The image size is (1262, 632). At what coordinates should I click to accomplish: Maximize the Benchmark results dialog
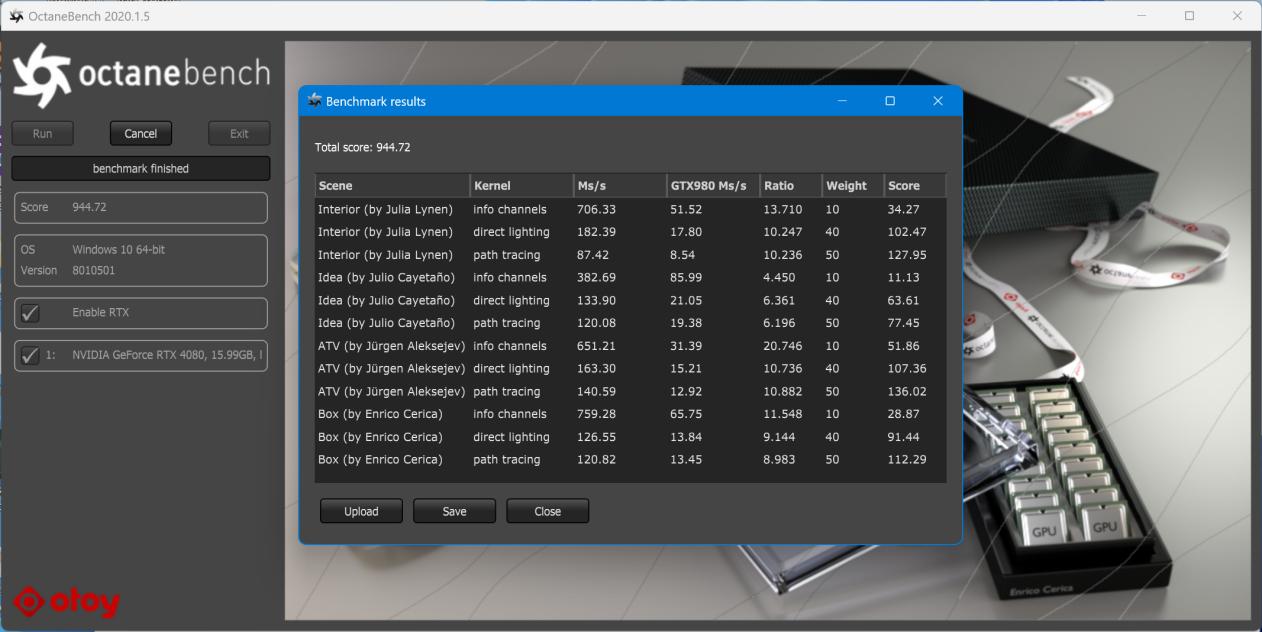coord(890,101)
